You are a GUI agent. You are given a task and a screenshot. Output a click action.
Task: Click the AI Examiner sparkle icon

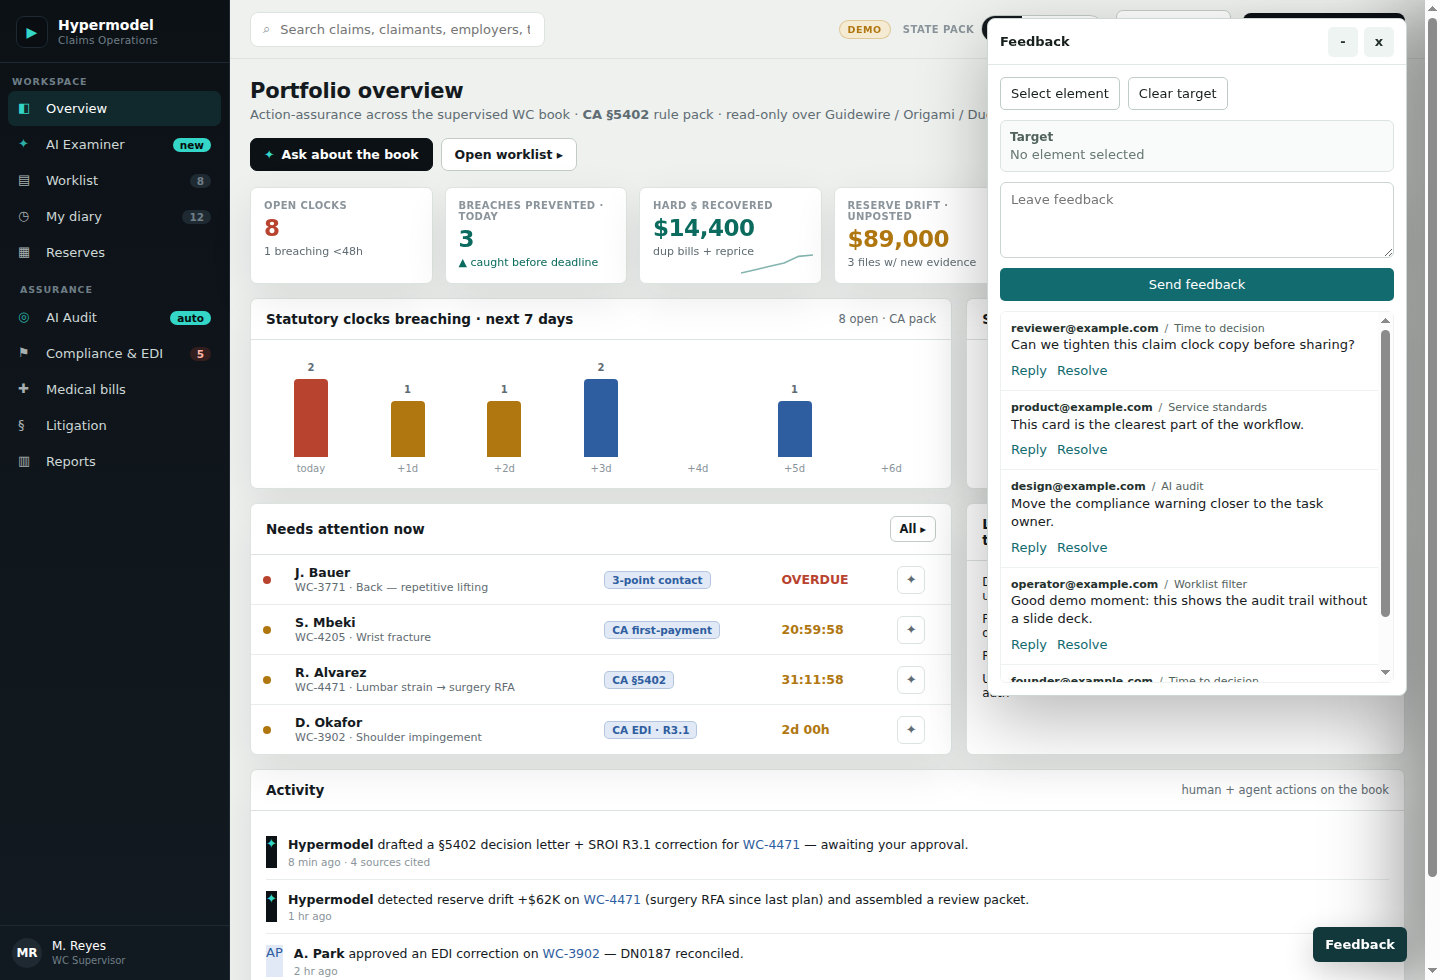coord(24,145)
